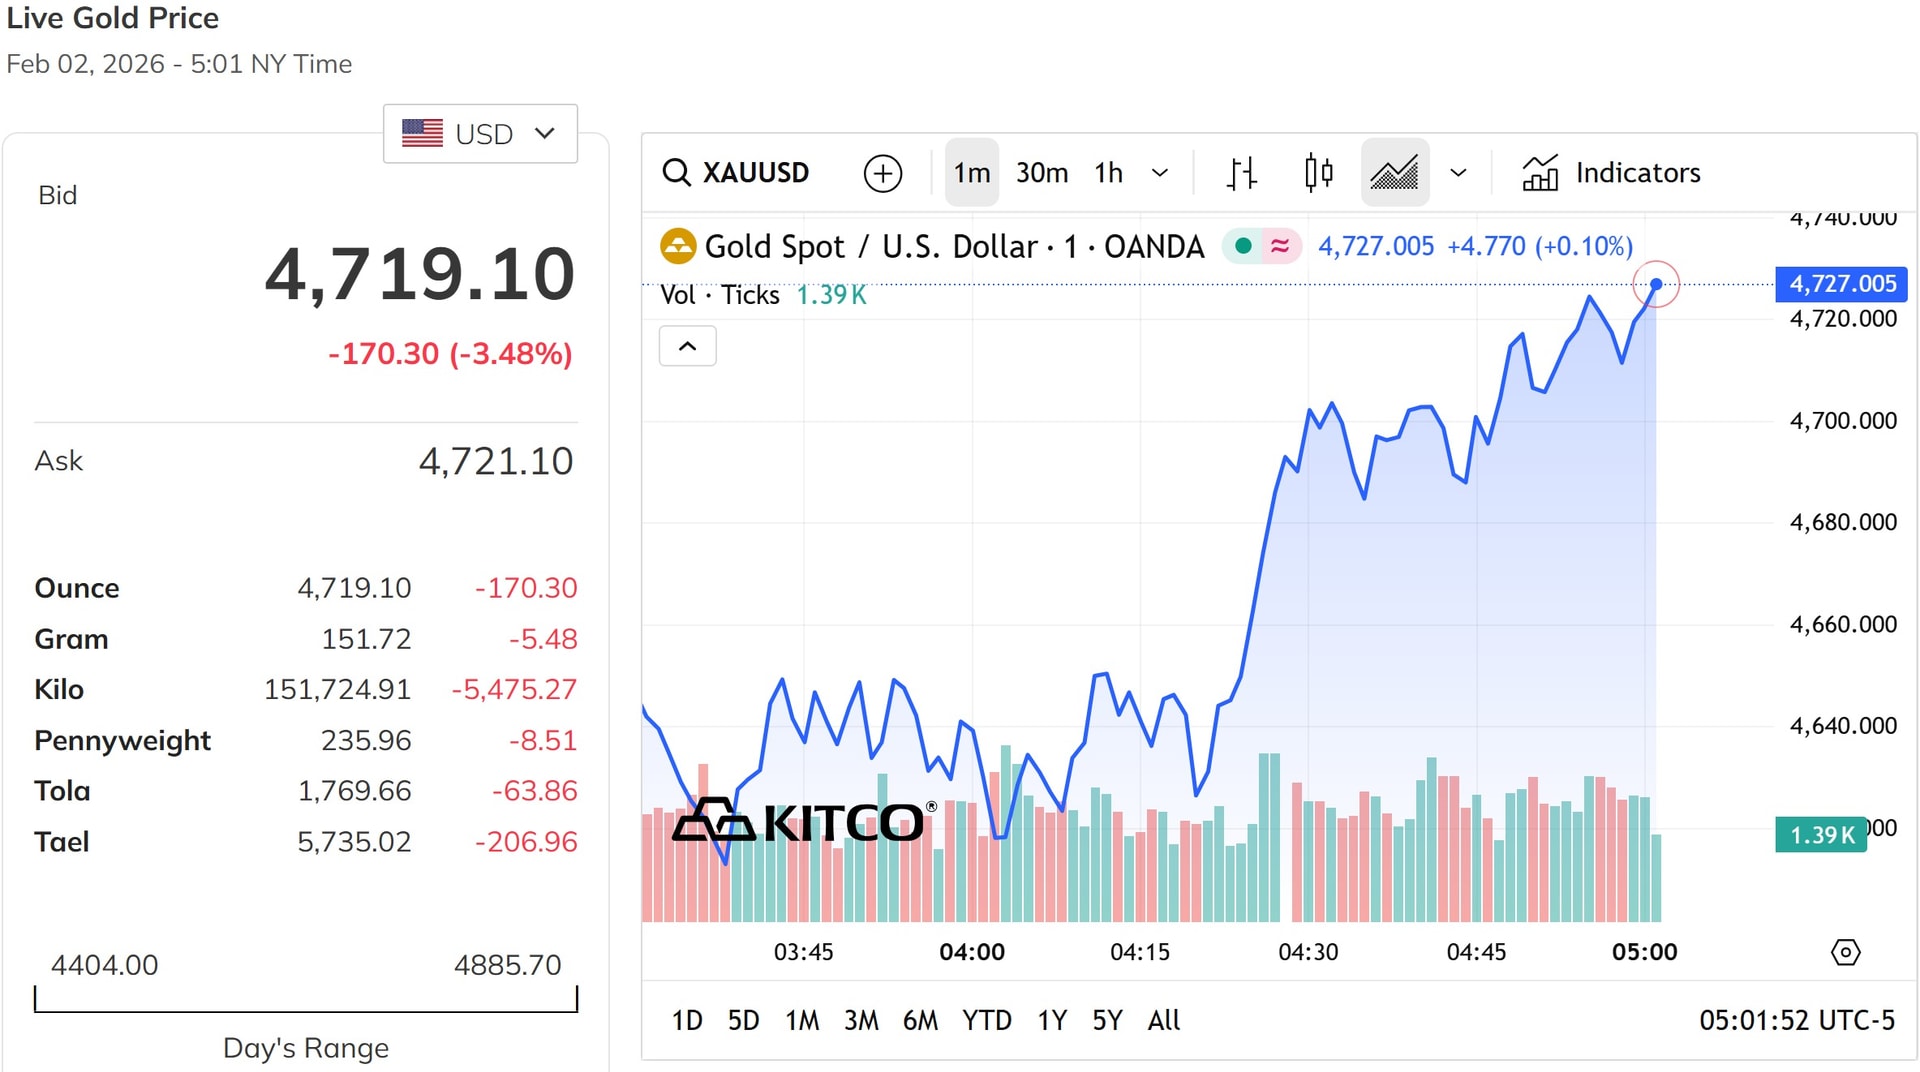Screen dimensions: 1920x1072
Task: Collapse the chart legend with caret button
Action: [x=687, y=346]
